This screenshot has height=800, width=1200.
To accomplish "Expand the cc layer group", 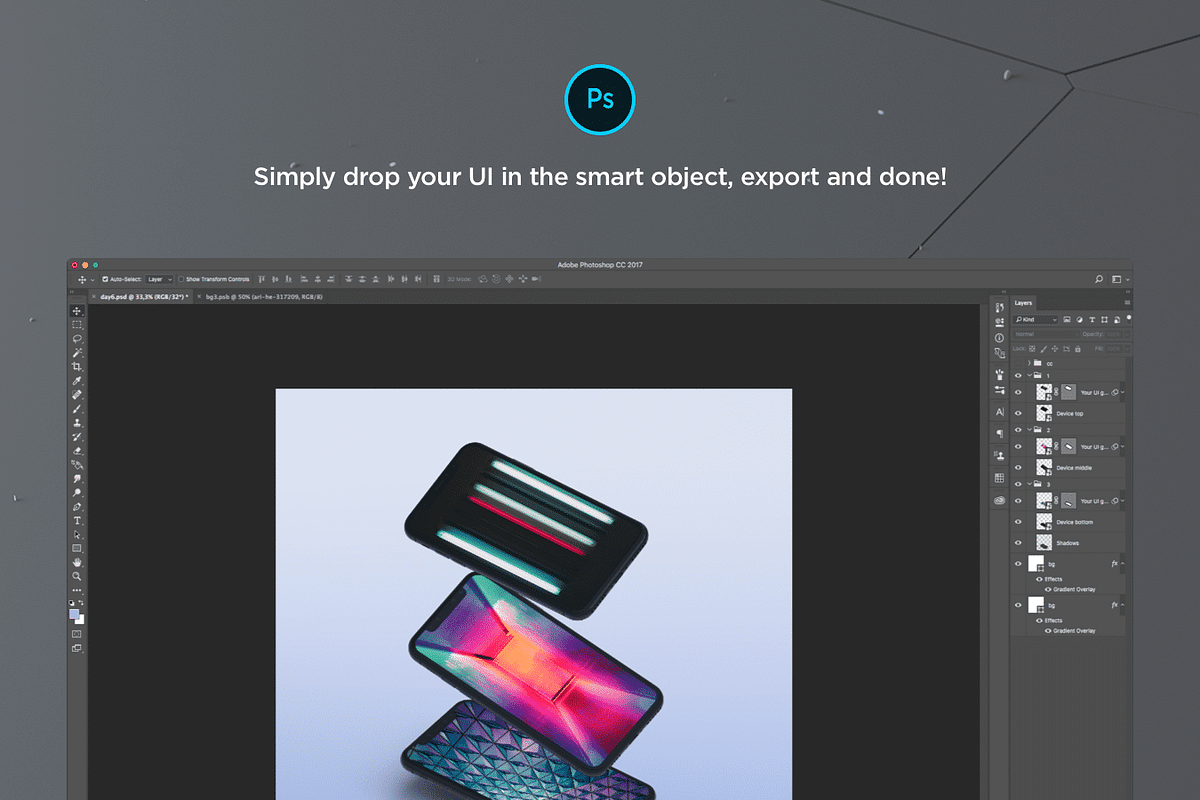I will pyautogui.click(x=1029, y=362).
